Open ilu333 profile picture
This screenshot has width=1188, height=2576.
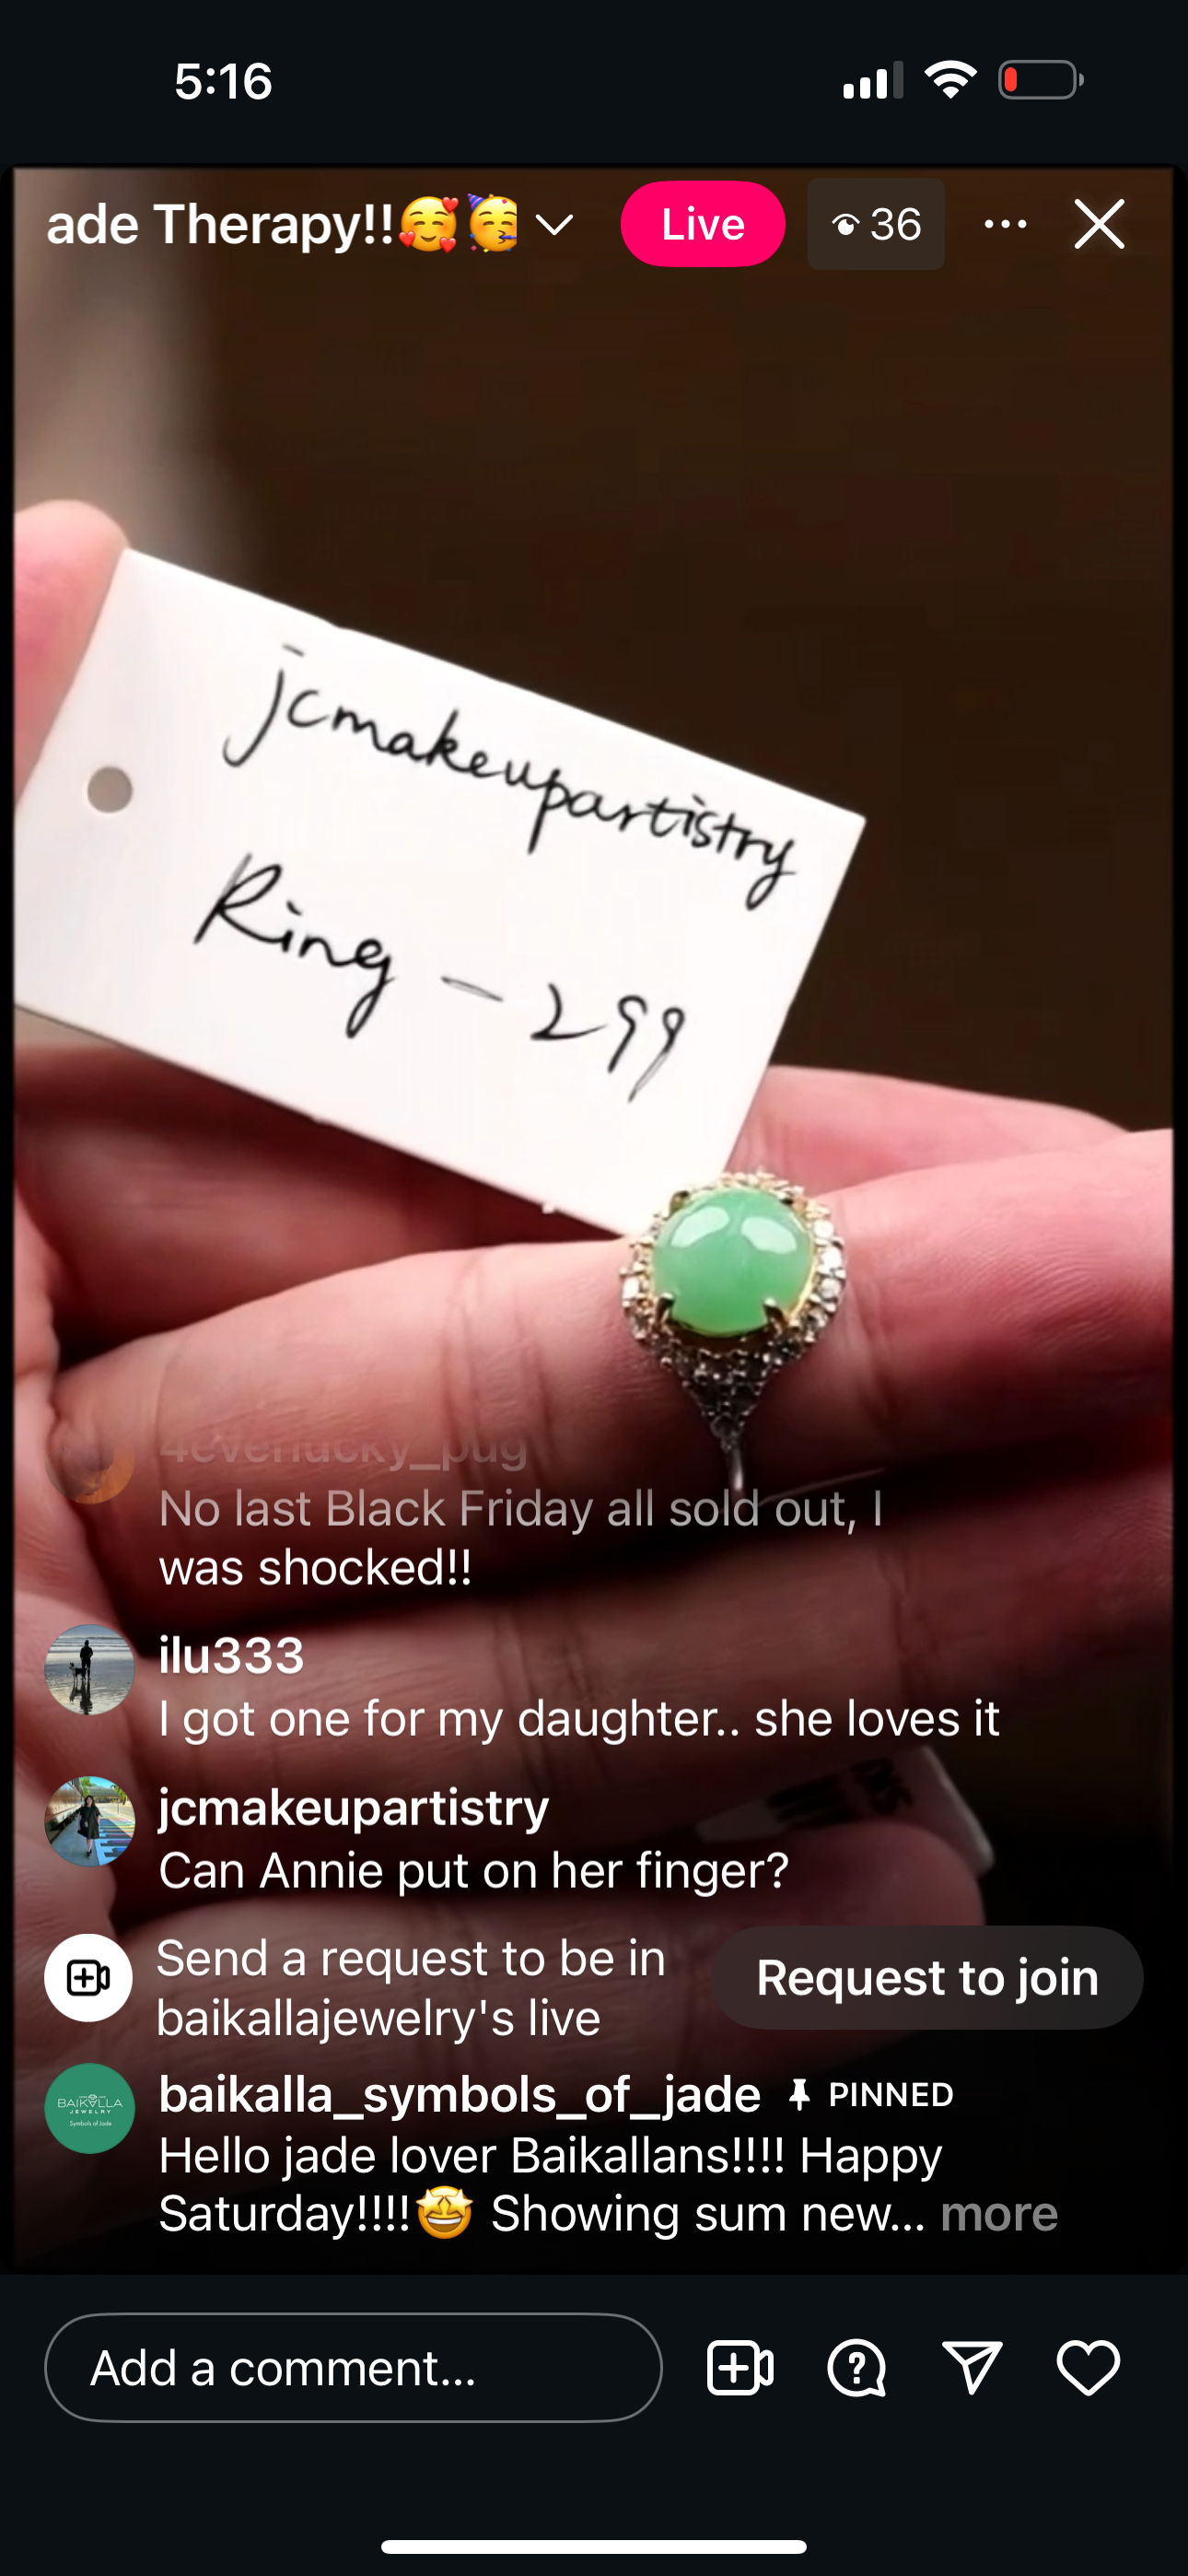tap(90, 1669)
